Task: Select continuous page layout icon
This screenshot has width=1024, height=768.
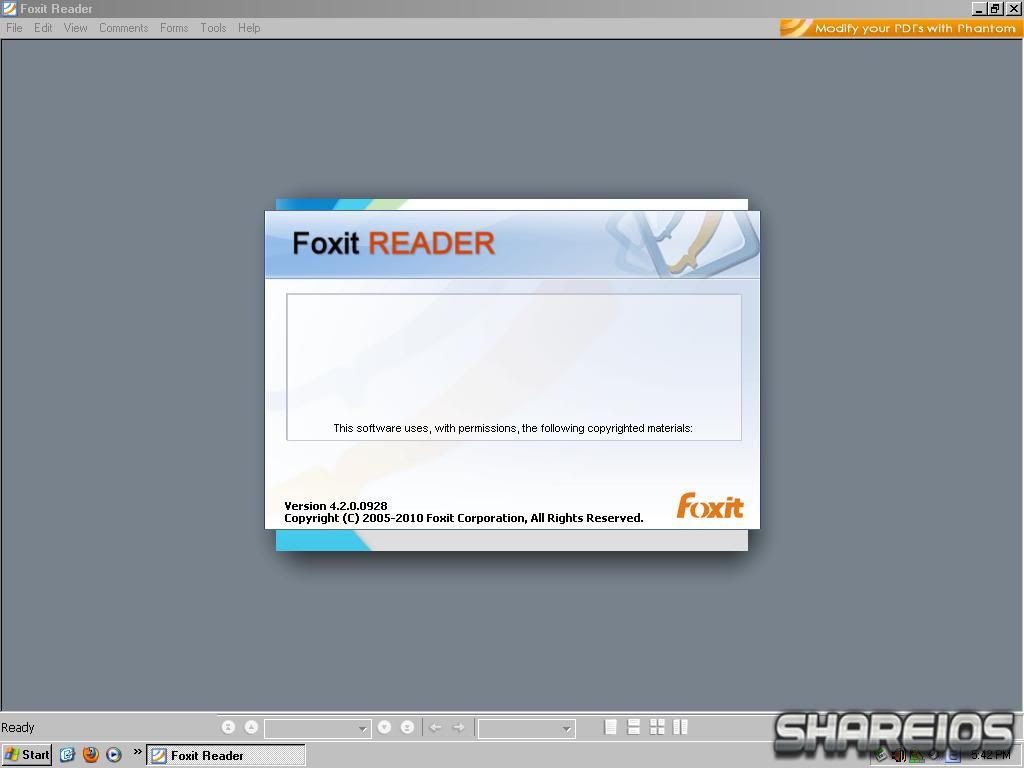Action: 633,727
